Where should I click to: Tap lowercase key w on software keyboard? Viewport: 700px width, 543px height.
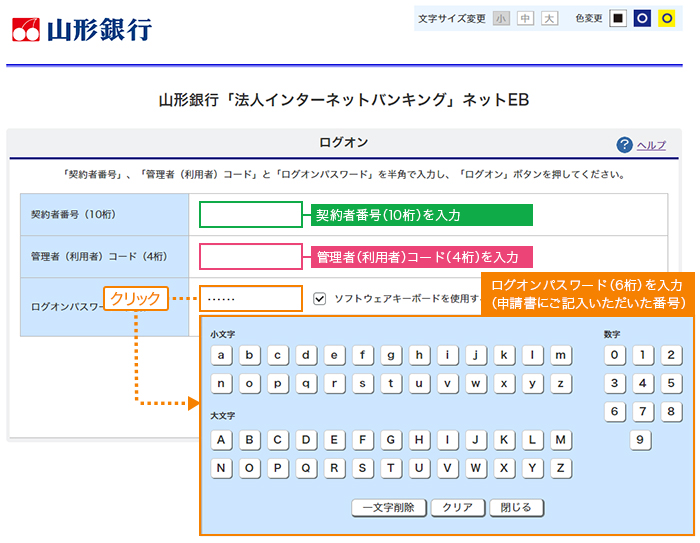[x=476, y=384]
